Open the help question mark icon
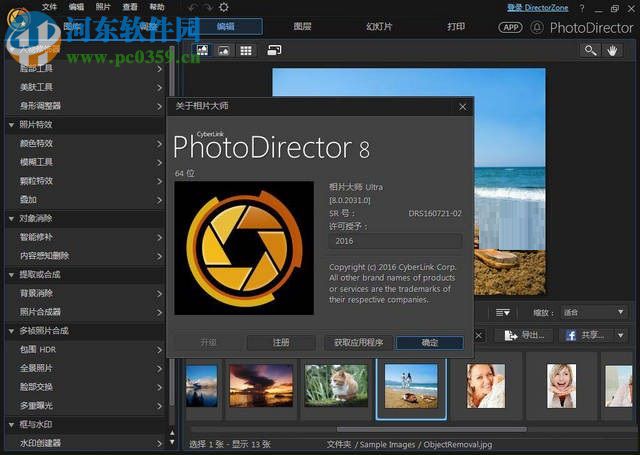This screenshot has height=455, width=640. tap(582, 8)
